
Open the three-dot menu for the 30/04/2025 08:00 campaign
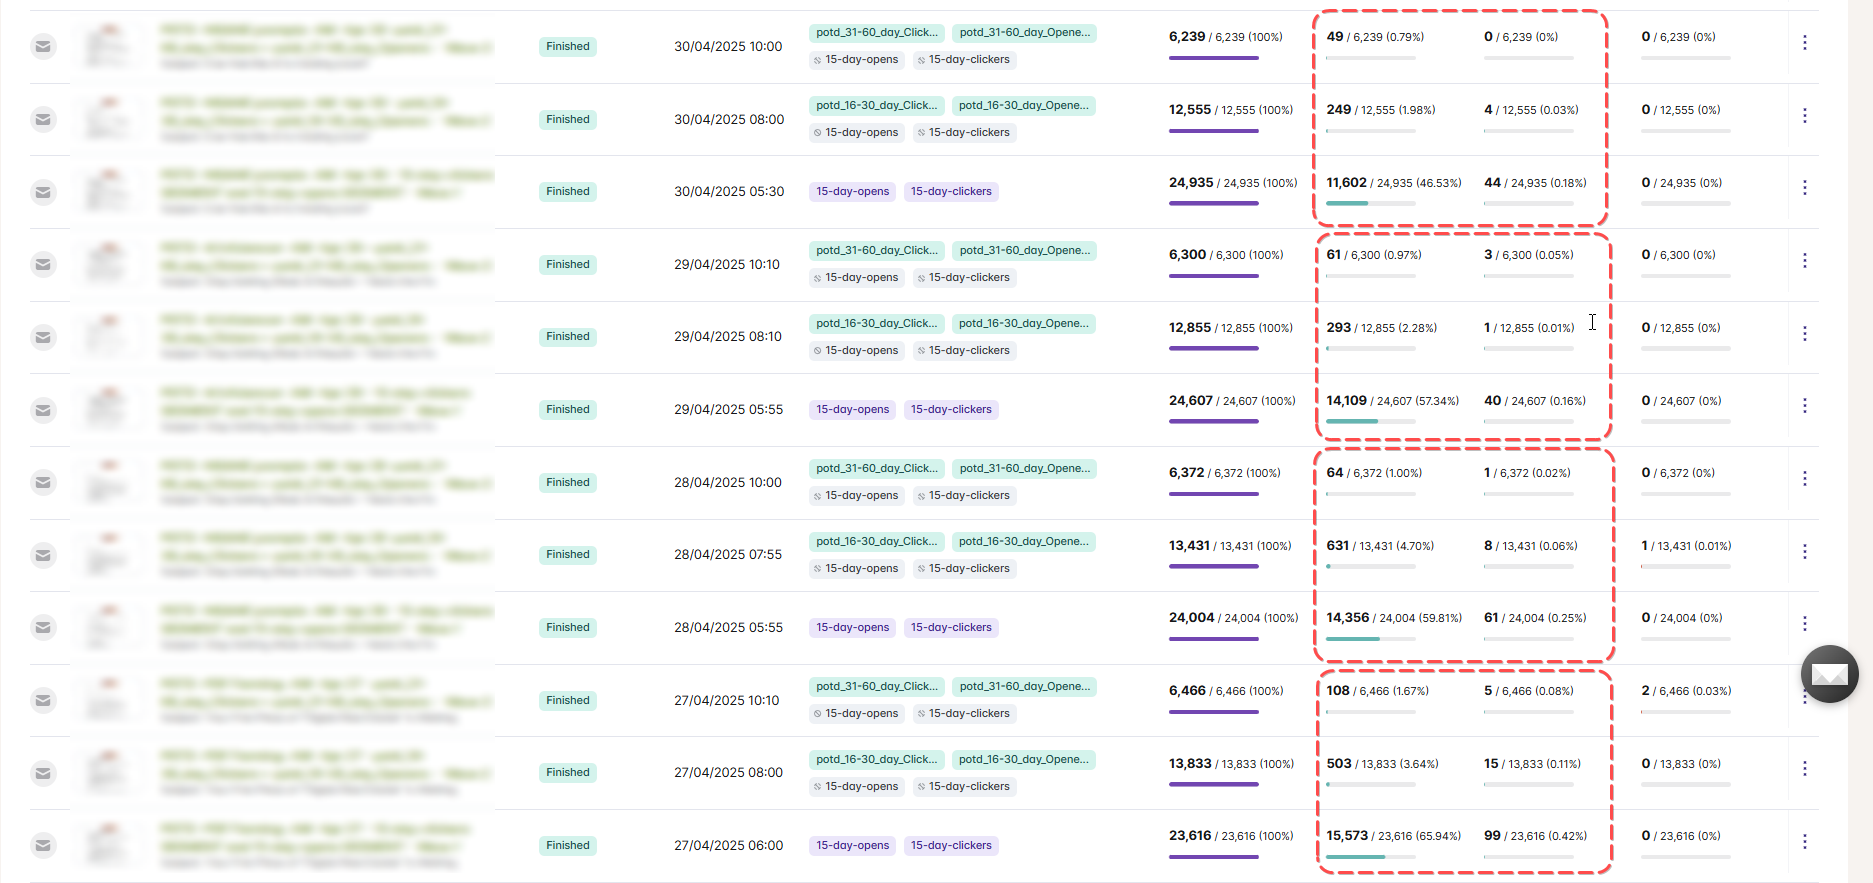[1805, 115]
